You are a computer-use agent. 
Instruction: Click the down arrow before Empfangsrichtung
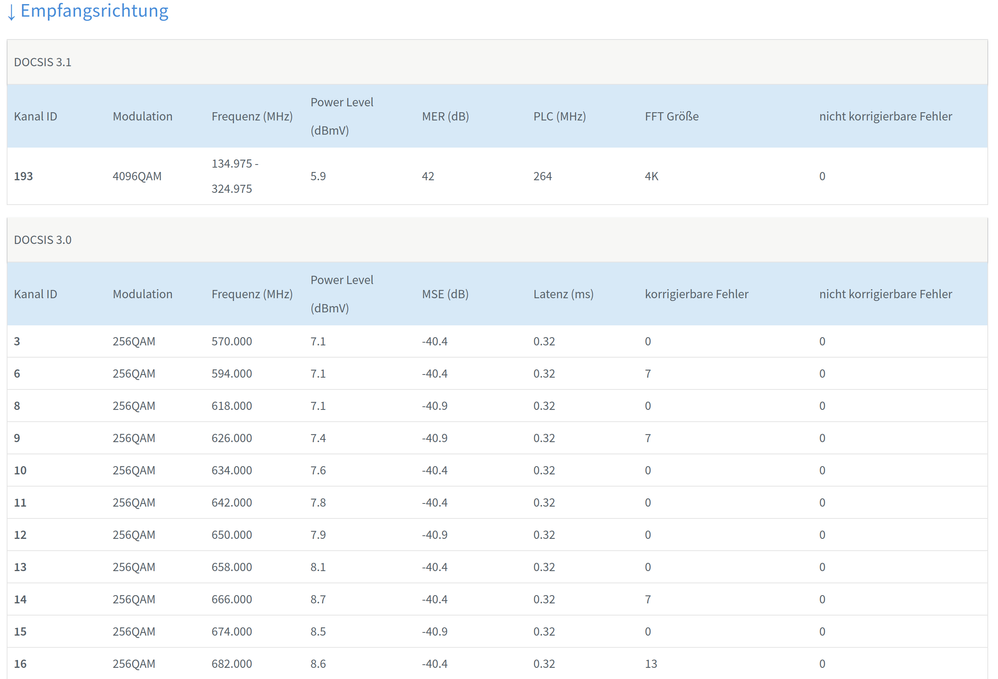(x=11, y=13)
